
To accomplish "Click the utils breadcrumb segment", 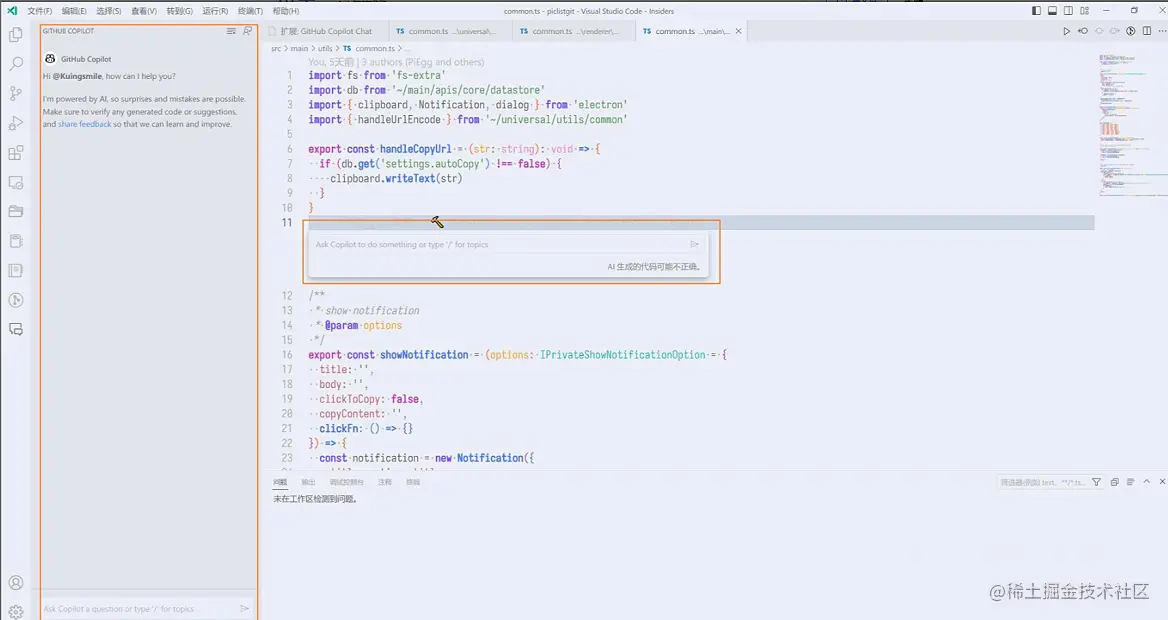I will point(326,48).
